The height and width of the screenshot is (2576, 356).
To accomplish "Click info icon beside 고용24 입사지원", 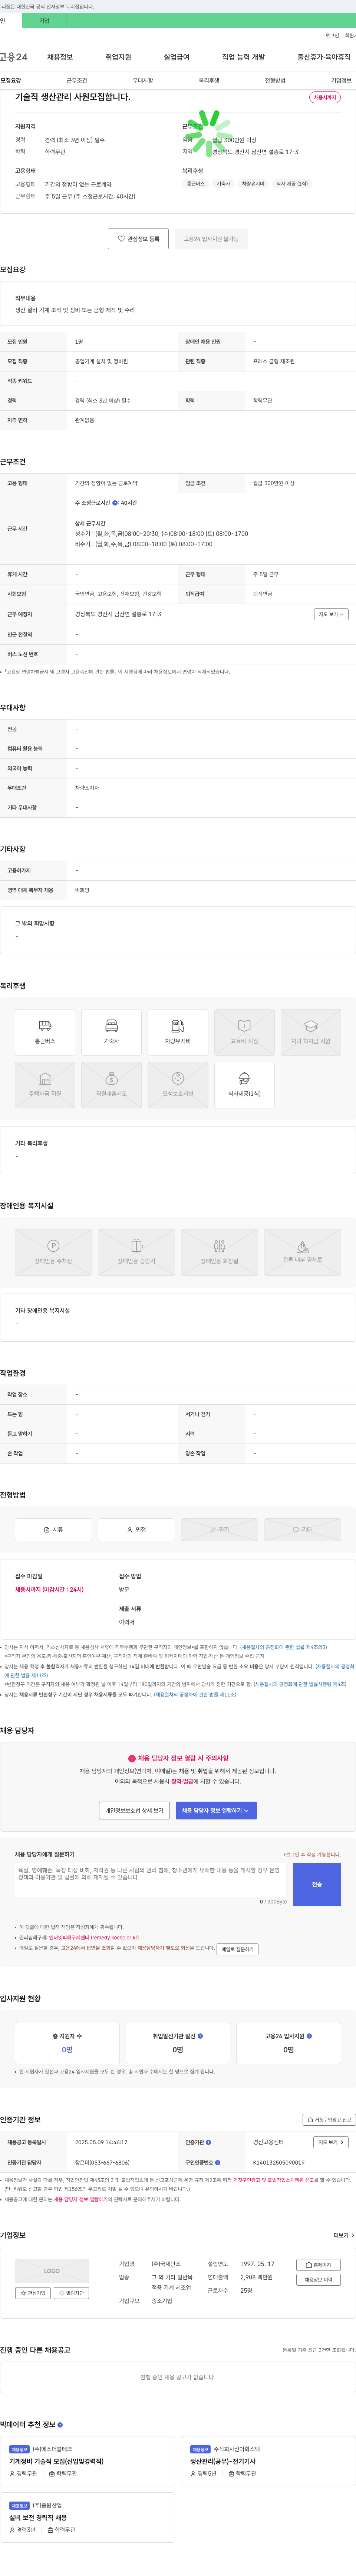I will pyautogui.click(x=308, y=2036).
